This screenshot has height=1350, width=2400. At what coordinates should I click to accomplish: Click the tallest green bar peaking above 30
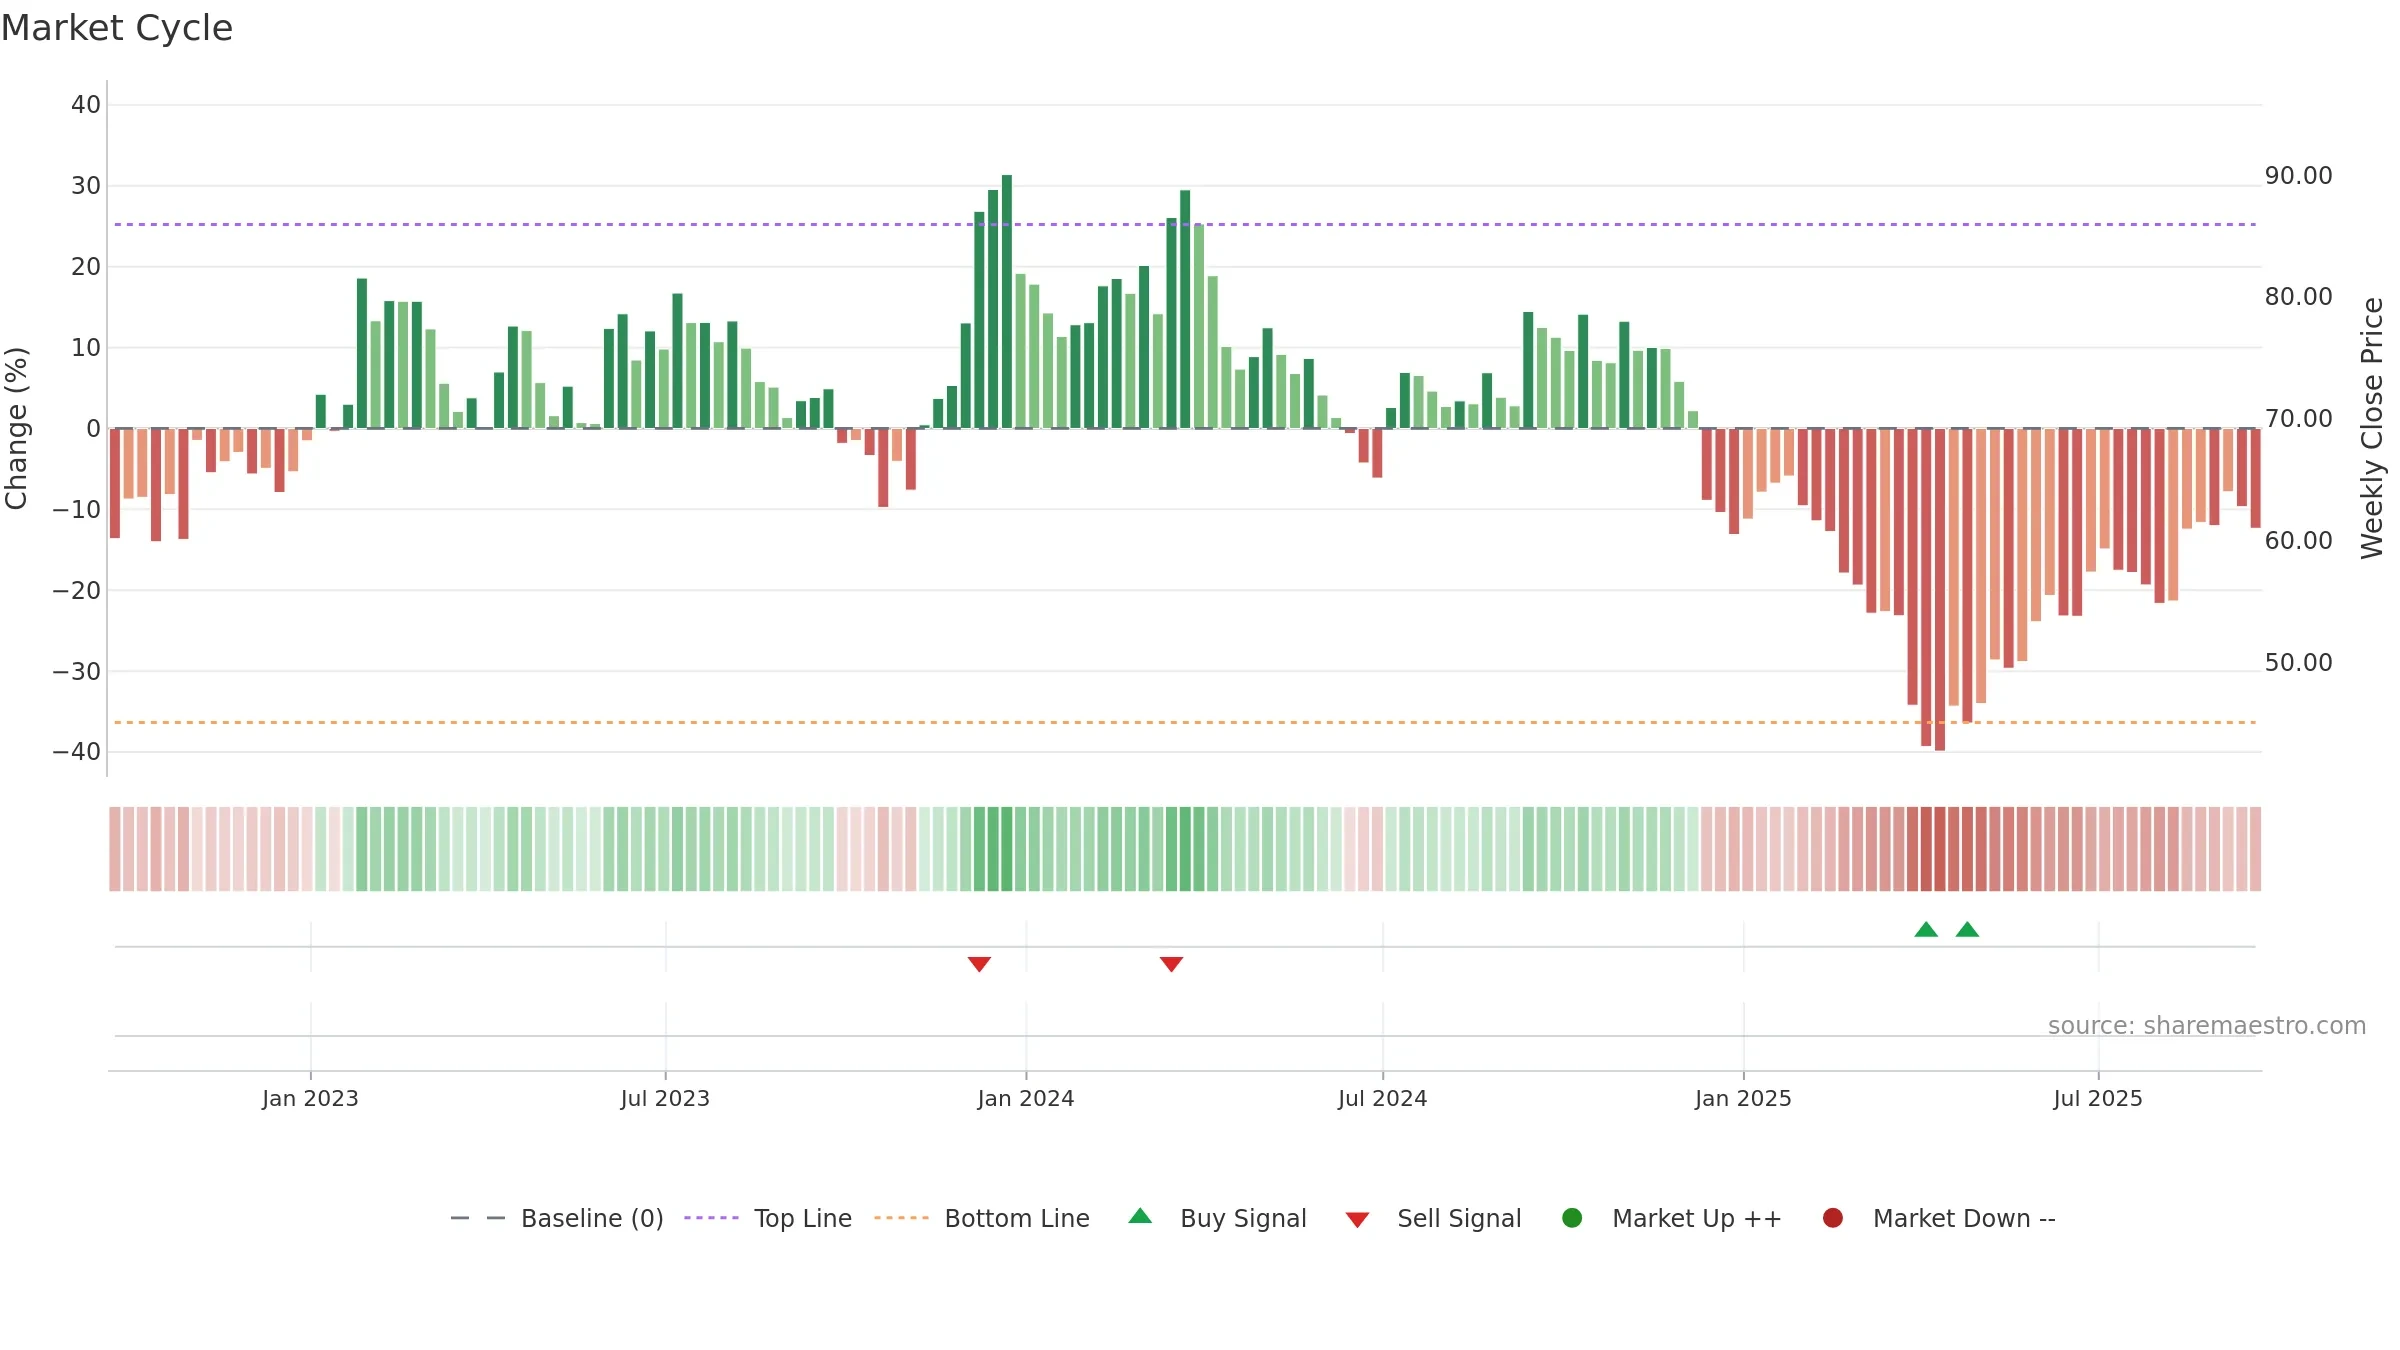1007,302
